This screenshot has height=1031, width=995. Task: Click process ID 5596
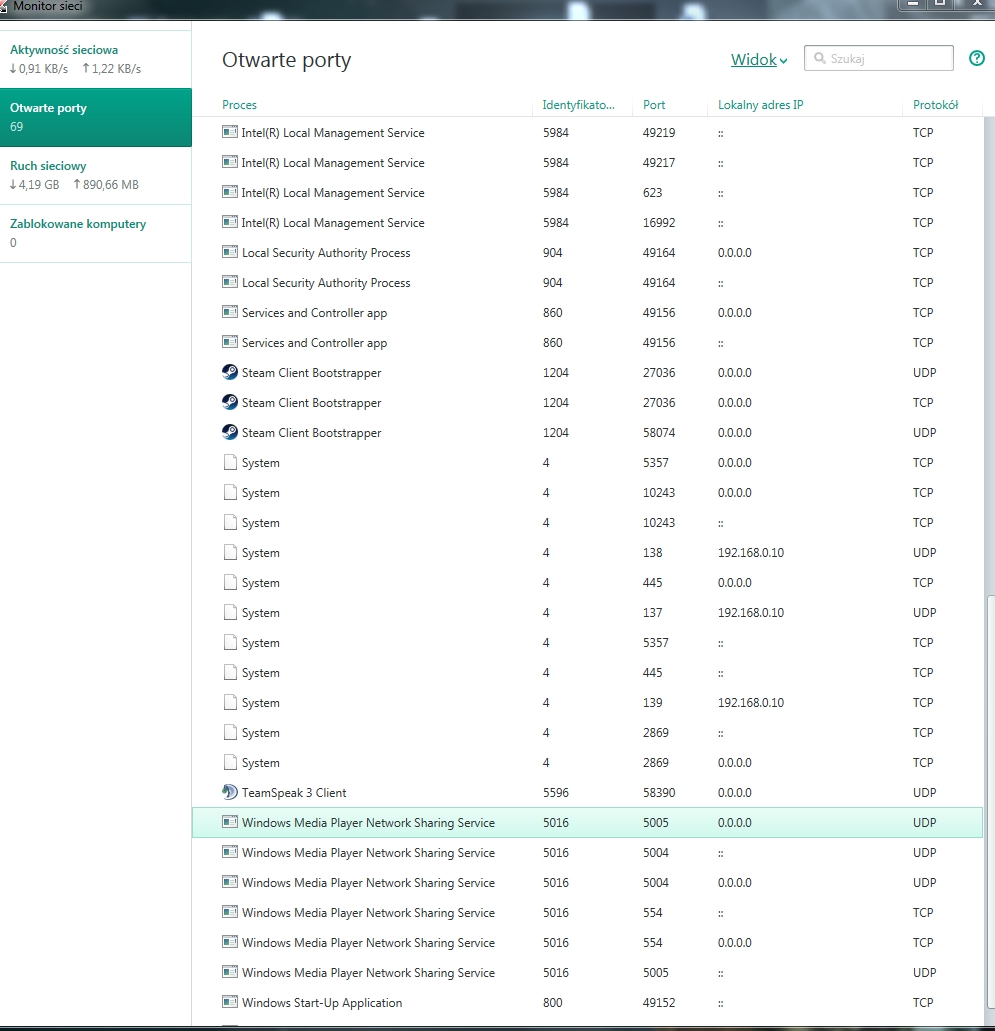pos(556,792)
